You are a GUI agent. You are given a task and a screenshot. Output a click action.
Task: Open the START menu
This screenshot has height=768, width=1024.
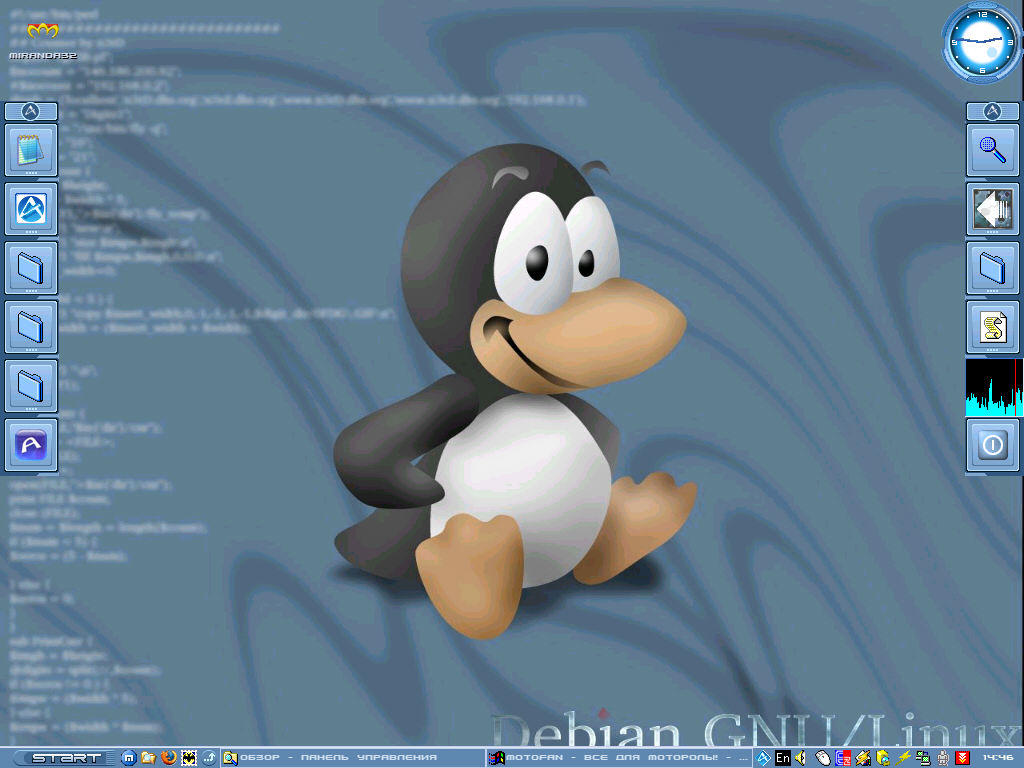(65, 758)
